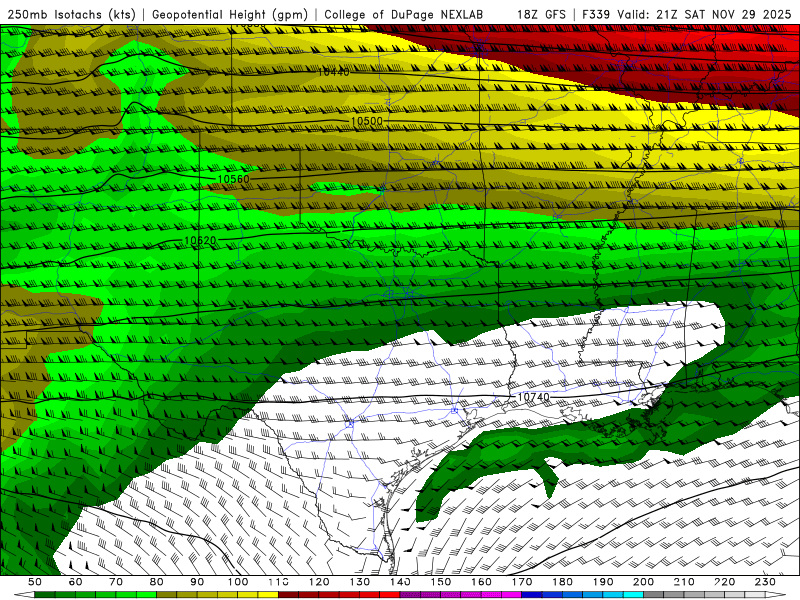800x600 pixels.
Task: Click the 60 value on the color scale
Action: point(75,582)
